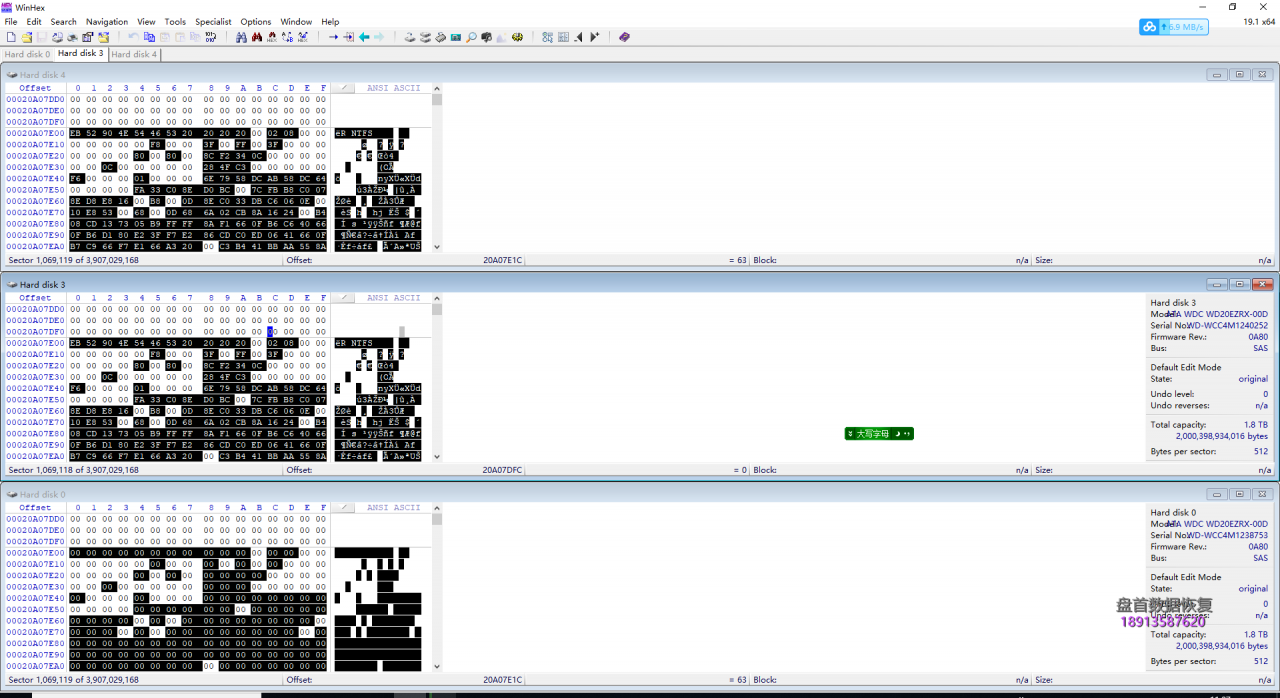Click the Find Text binoculars icon
The height and width of the screenshot is (698, 1280).
[241, 37]
